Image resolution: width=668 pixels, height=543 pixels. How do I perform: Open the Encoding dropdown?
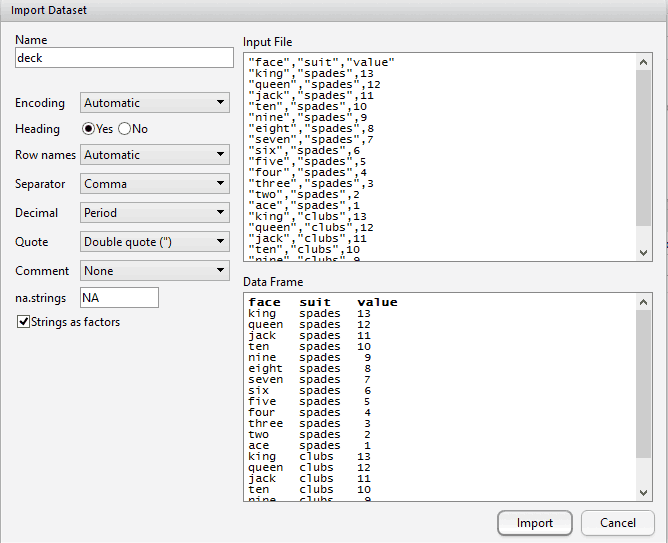[x=155, y=103]
